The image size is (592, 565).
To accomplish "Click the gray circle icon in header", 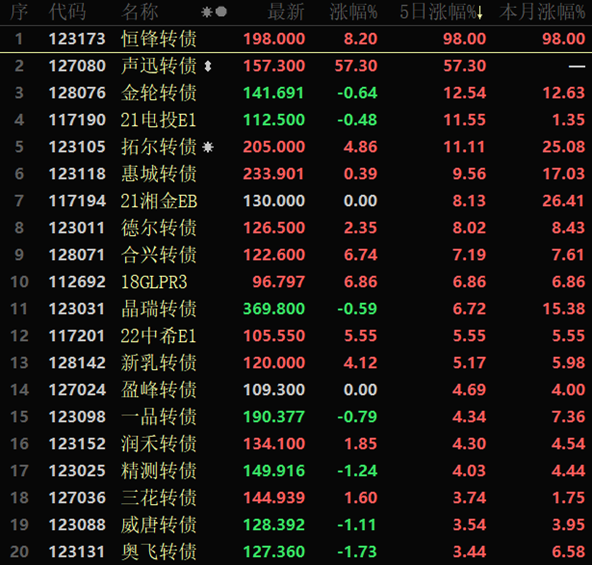I will coord(221,12).
